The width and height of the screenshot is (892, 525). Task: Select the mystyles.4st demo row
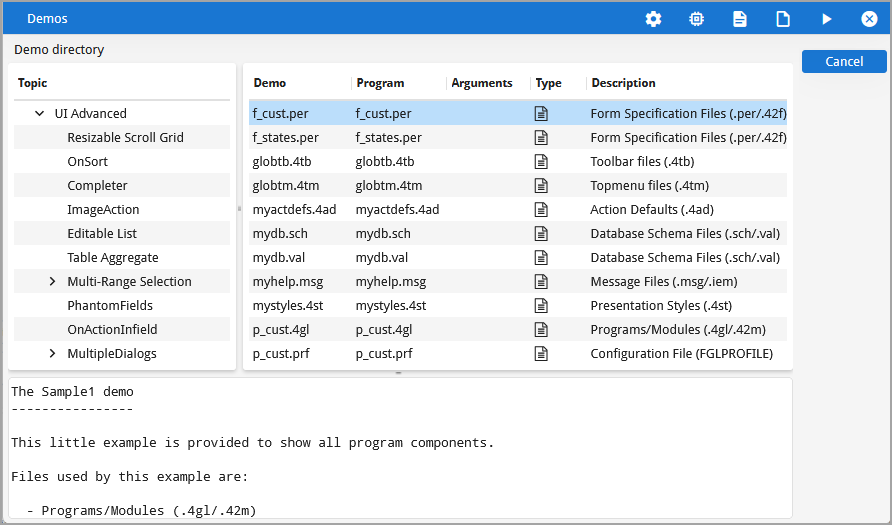pos(286,305)
